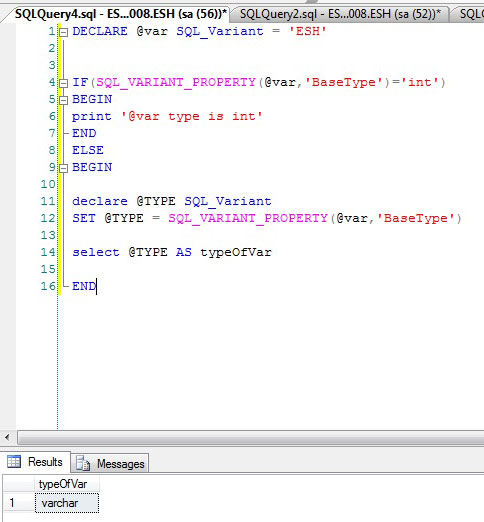484x522 pixels.
Task: Click the horizontal scrollbar track of the editor
Action: point(251,437)
